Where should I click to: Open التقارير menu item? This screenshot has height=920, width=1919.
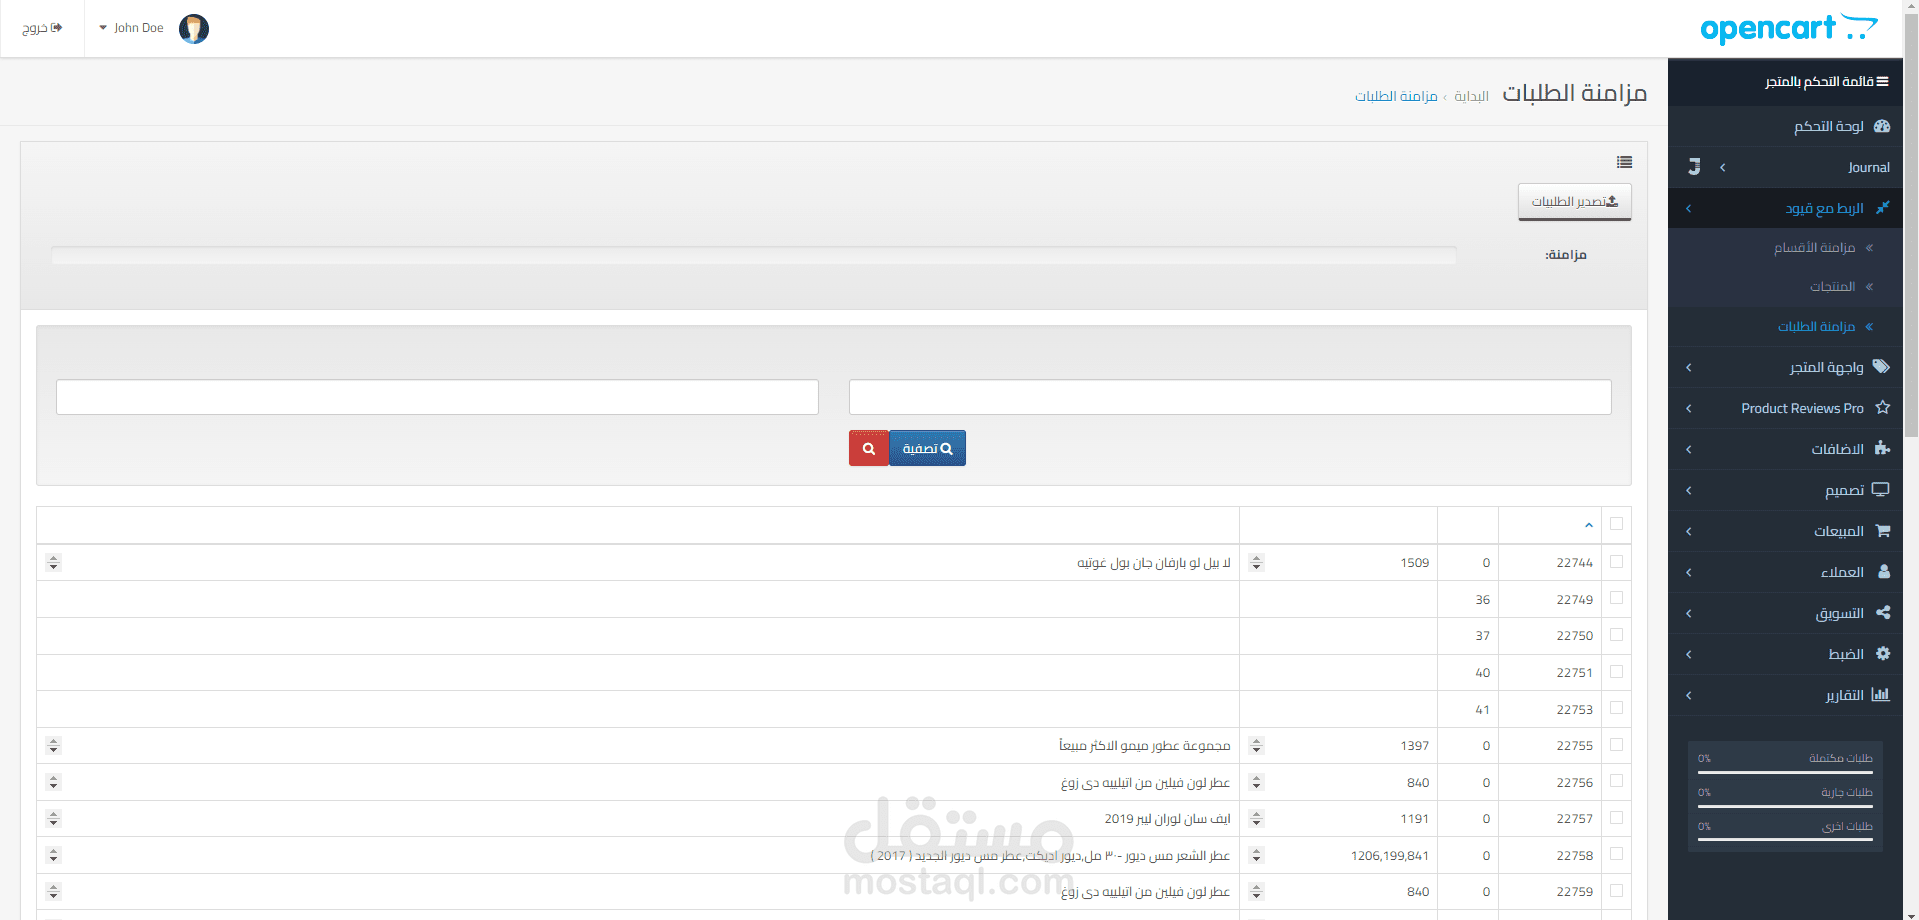pyautogui.click(x=1785, y=695)
